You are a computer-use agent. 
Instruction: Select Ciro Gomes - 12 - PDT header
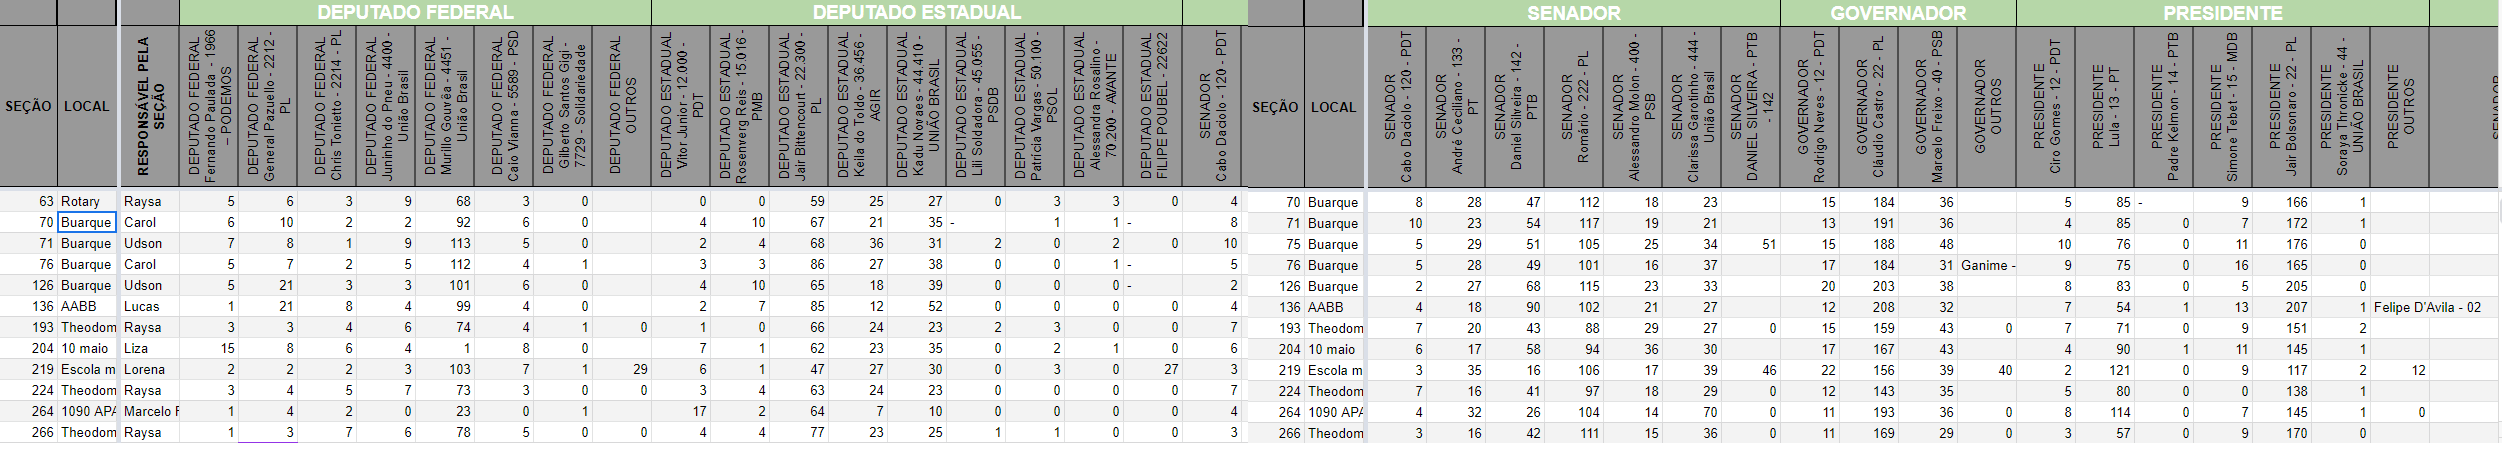2046,107
